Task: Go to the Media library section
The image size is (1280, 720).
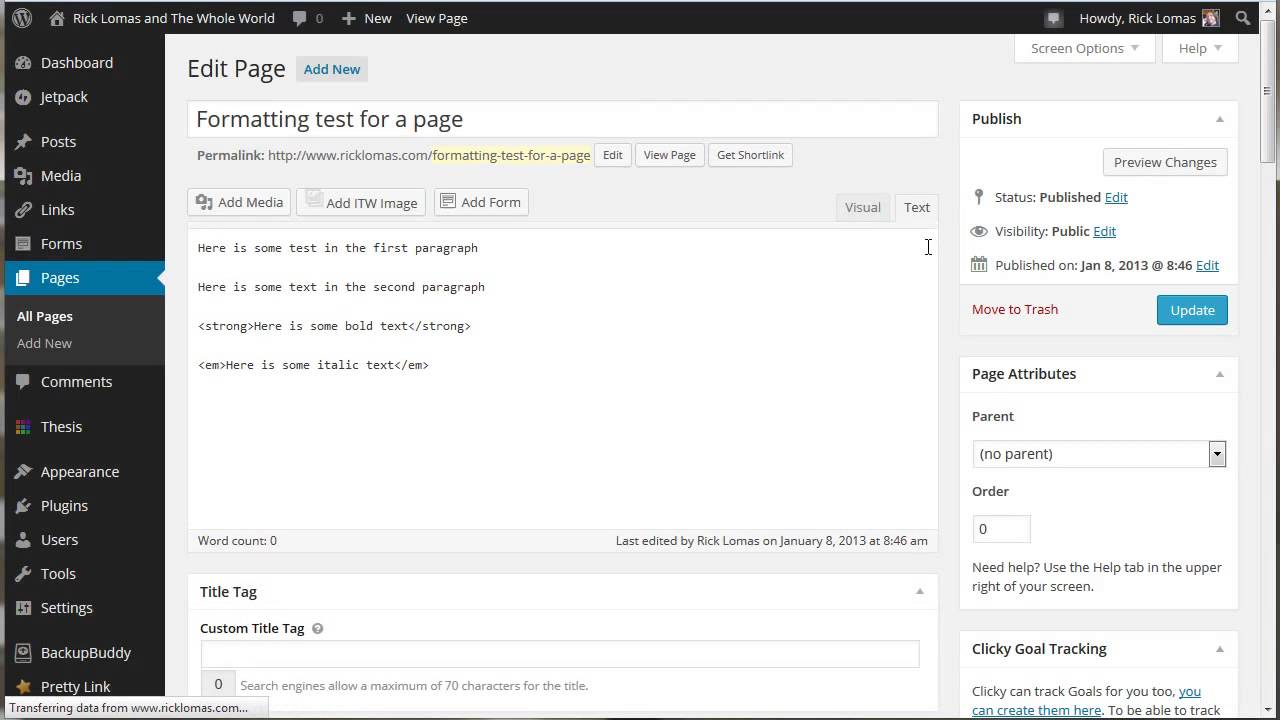Action: point(60,176)
